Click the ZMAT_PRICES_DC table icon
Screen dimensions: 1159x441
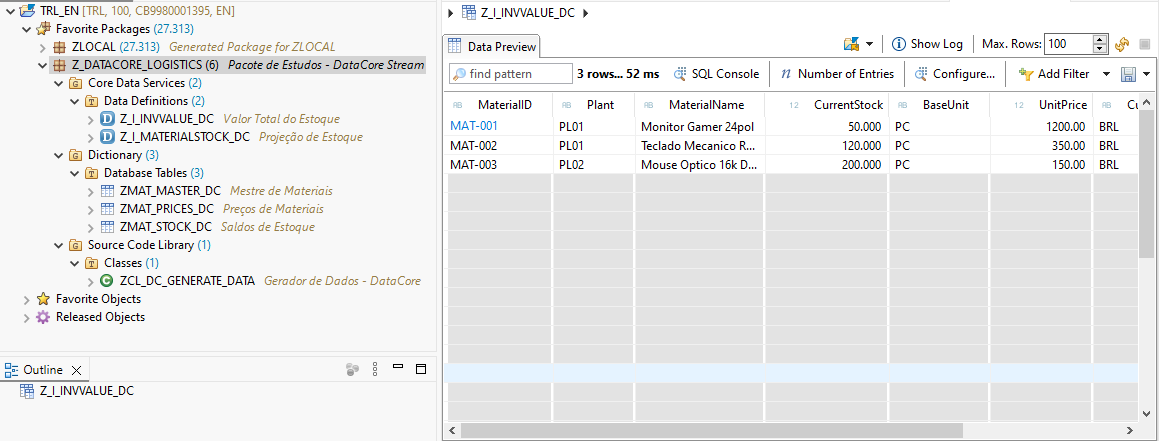[x=108, y=209]
